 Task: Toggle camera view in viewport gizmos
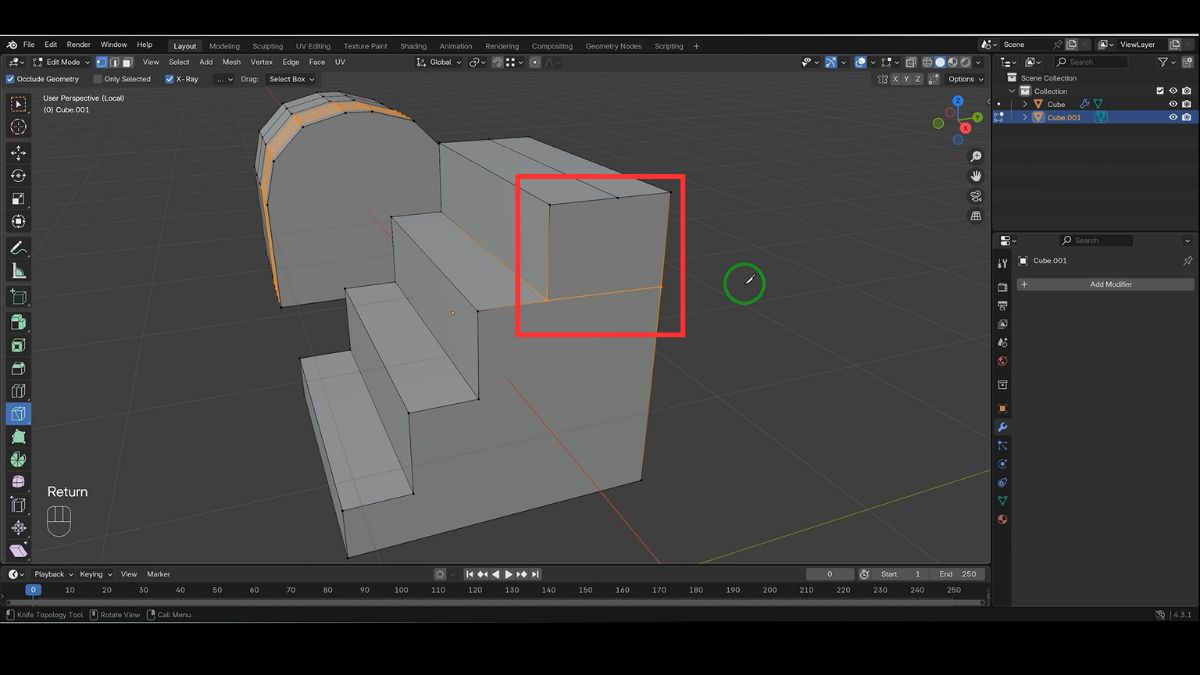pos(976,196)
